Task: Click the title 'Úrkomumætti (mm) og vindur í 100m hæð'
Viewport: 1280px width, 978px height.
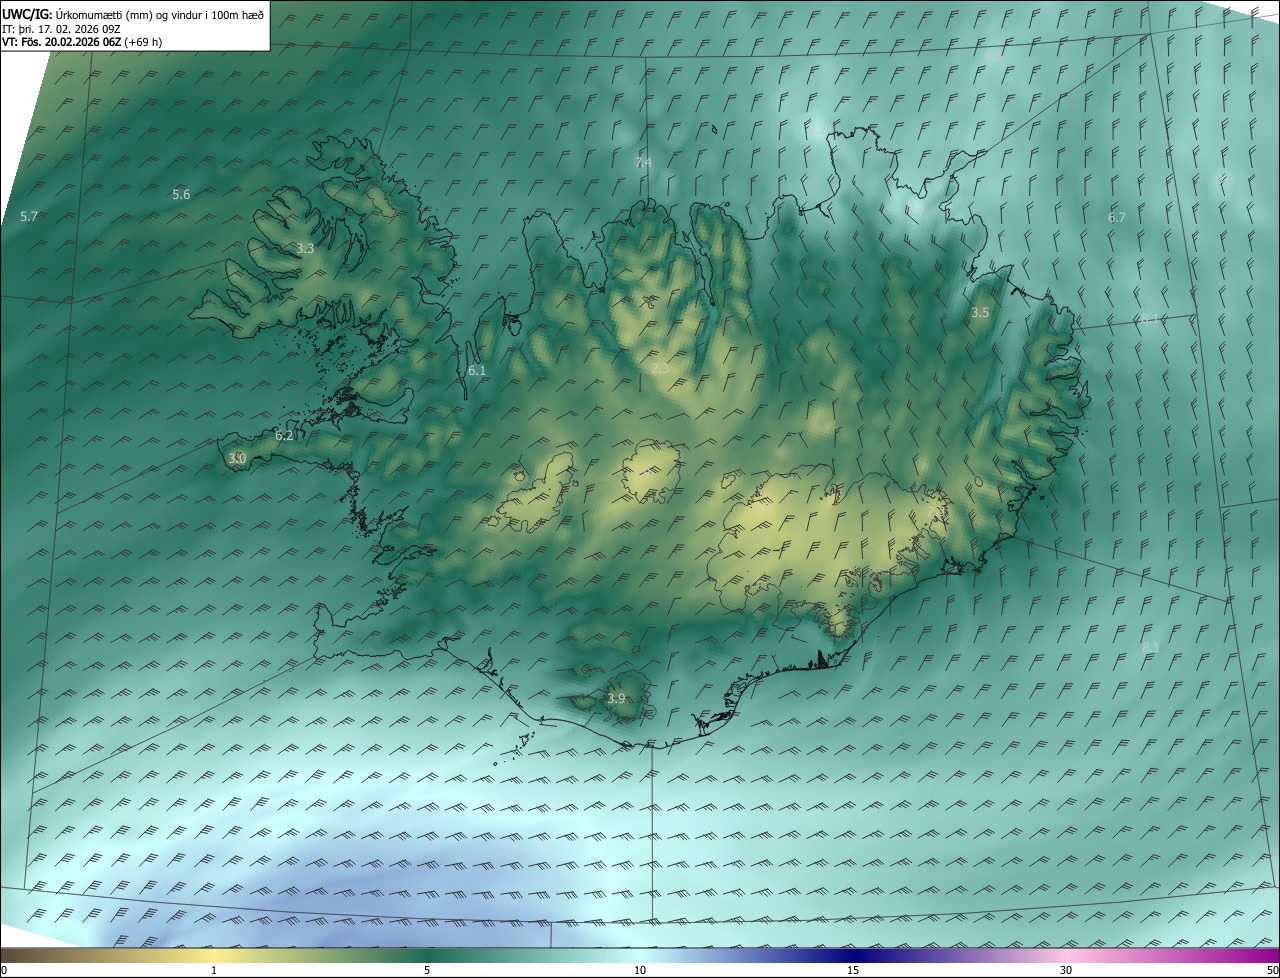Action: tap(160, 15)
